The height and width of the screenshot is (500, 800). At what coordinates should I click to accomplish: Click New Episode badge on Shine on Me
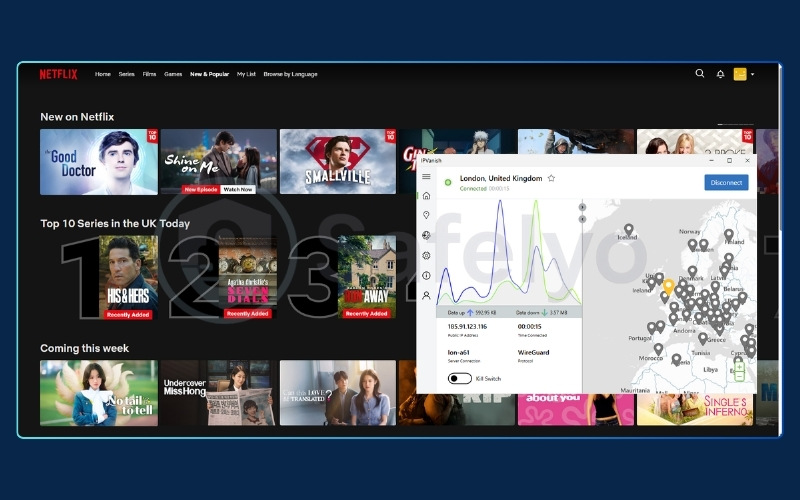click(201, 189)
